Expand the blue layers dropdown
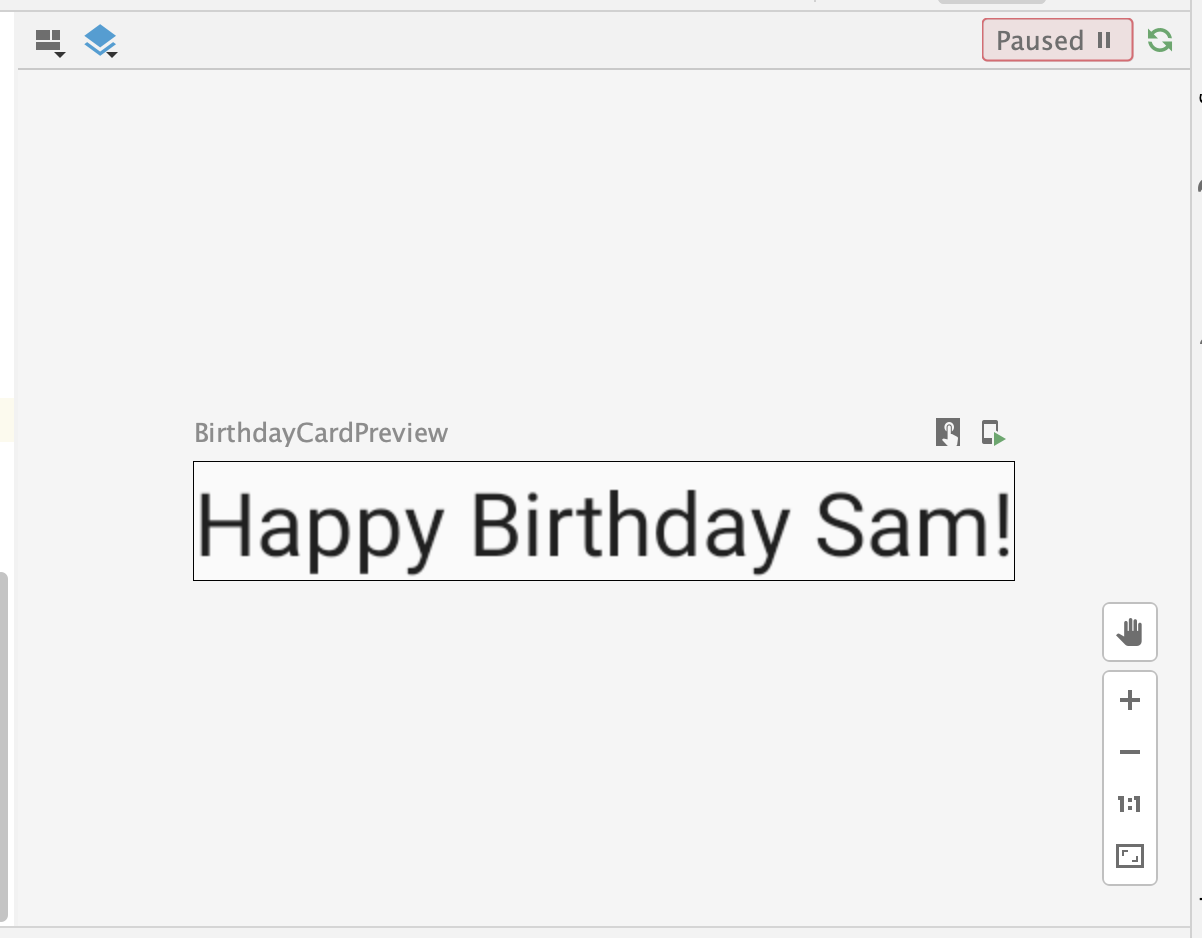The width and height of the screenshot is (1202, 938). [x=101, y=42]
